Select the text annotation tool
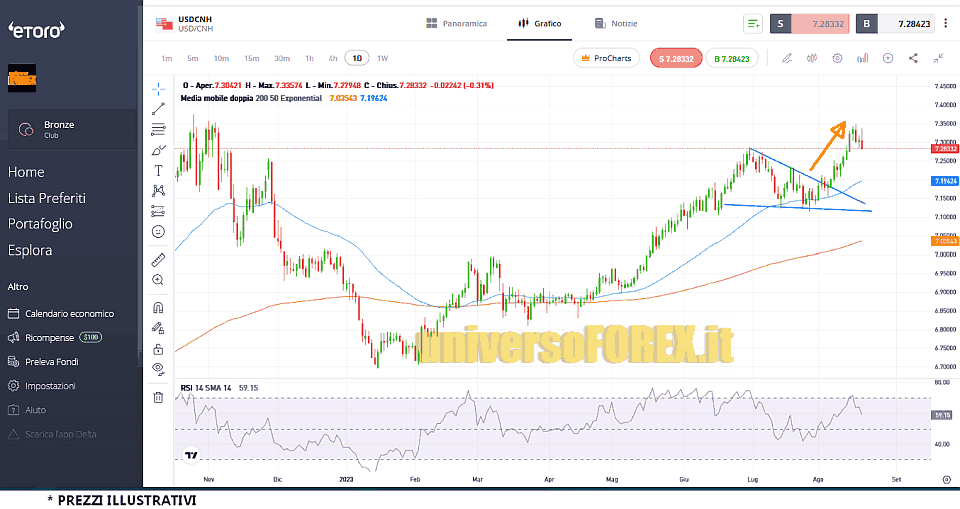The image size is (960, 509). (158, 170)
